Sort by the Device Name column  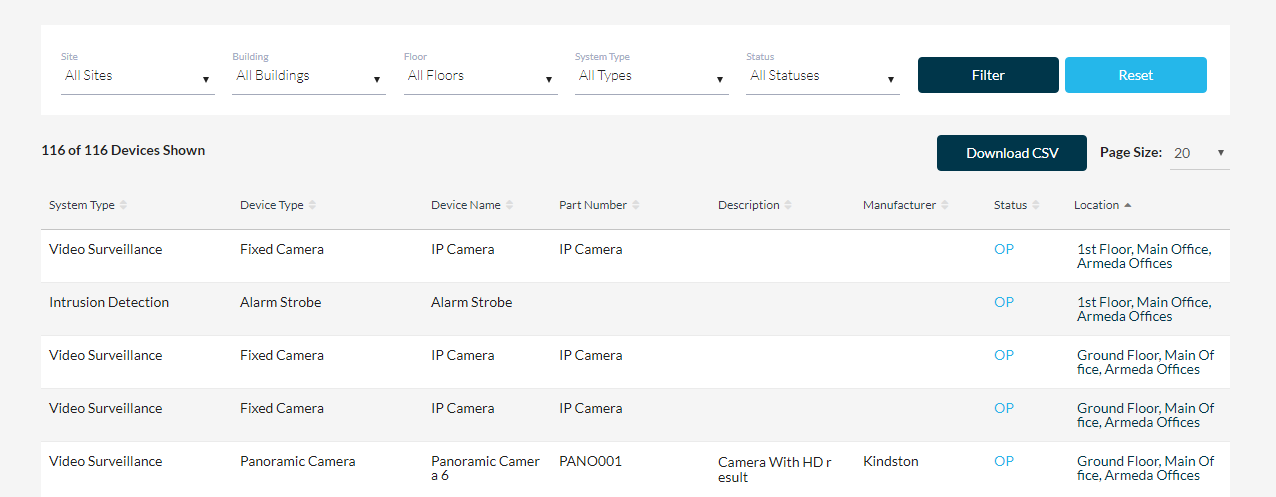[472, 205]
